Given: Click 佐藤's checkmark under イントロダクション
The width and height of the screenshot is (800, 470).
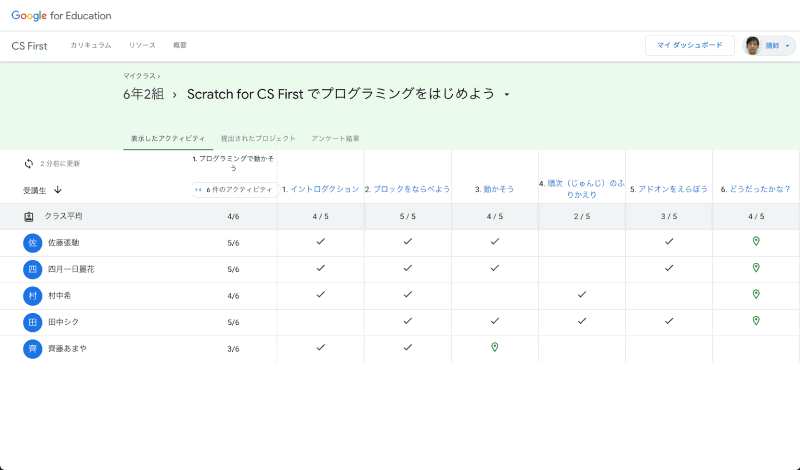Looking at the screenshot, I should click(x=320, y=241).
